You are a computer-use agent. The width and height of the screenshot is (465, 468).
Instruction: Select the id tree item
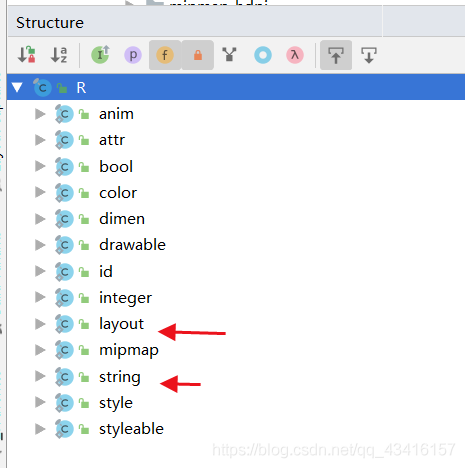click(x=106, y=271)
